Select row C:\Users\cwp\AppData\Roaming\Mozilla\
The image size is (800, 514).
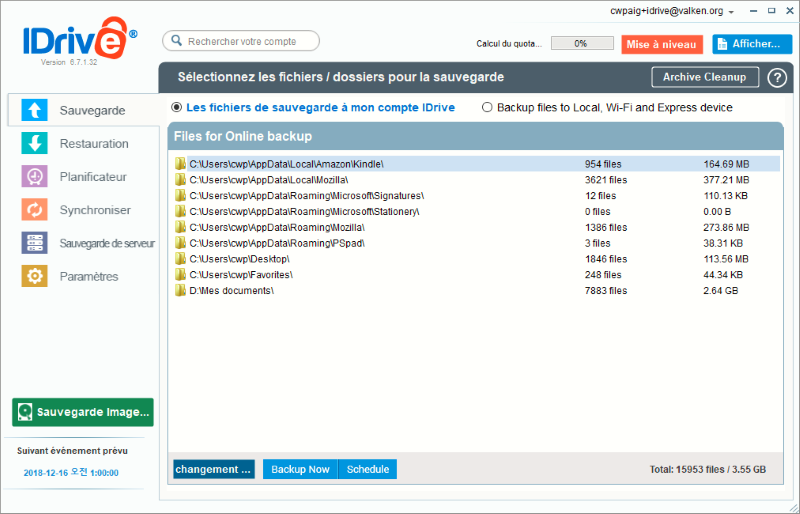click(x=477, y=227)
